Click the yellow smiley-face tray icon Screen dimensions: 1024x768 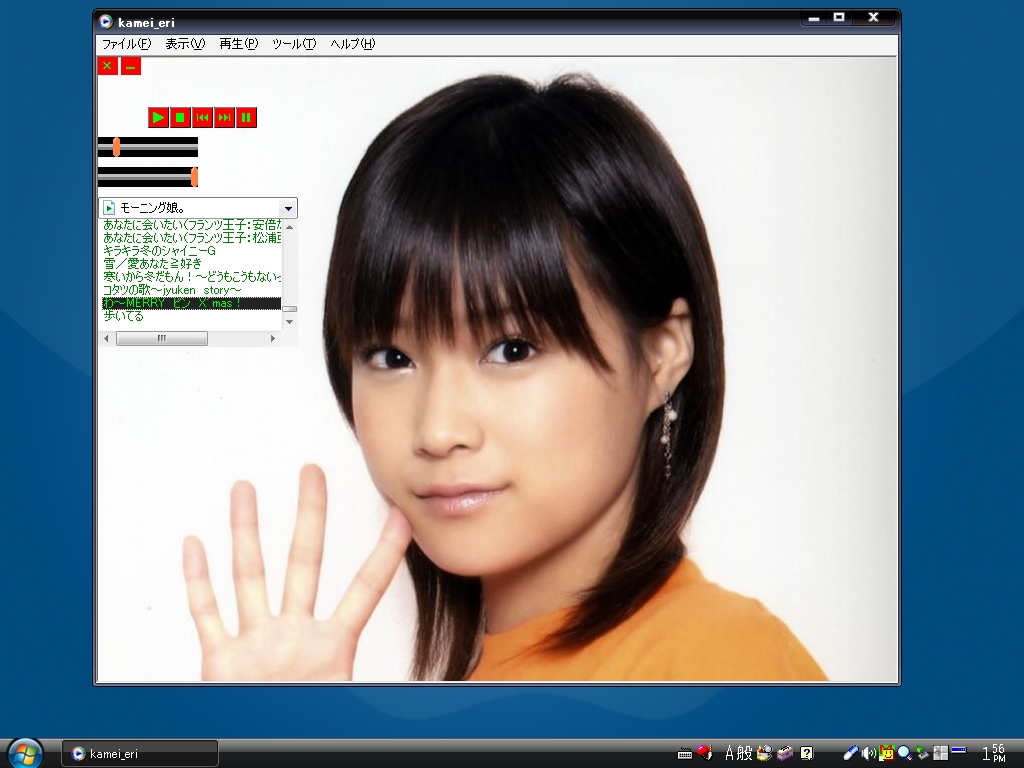886,753
